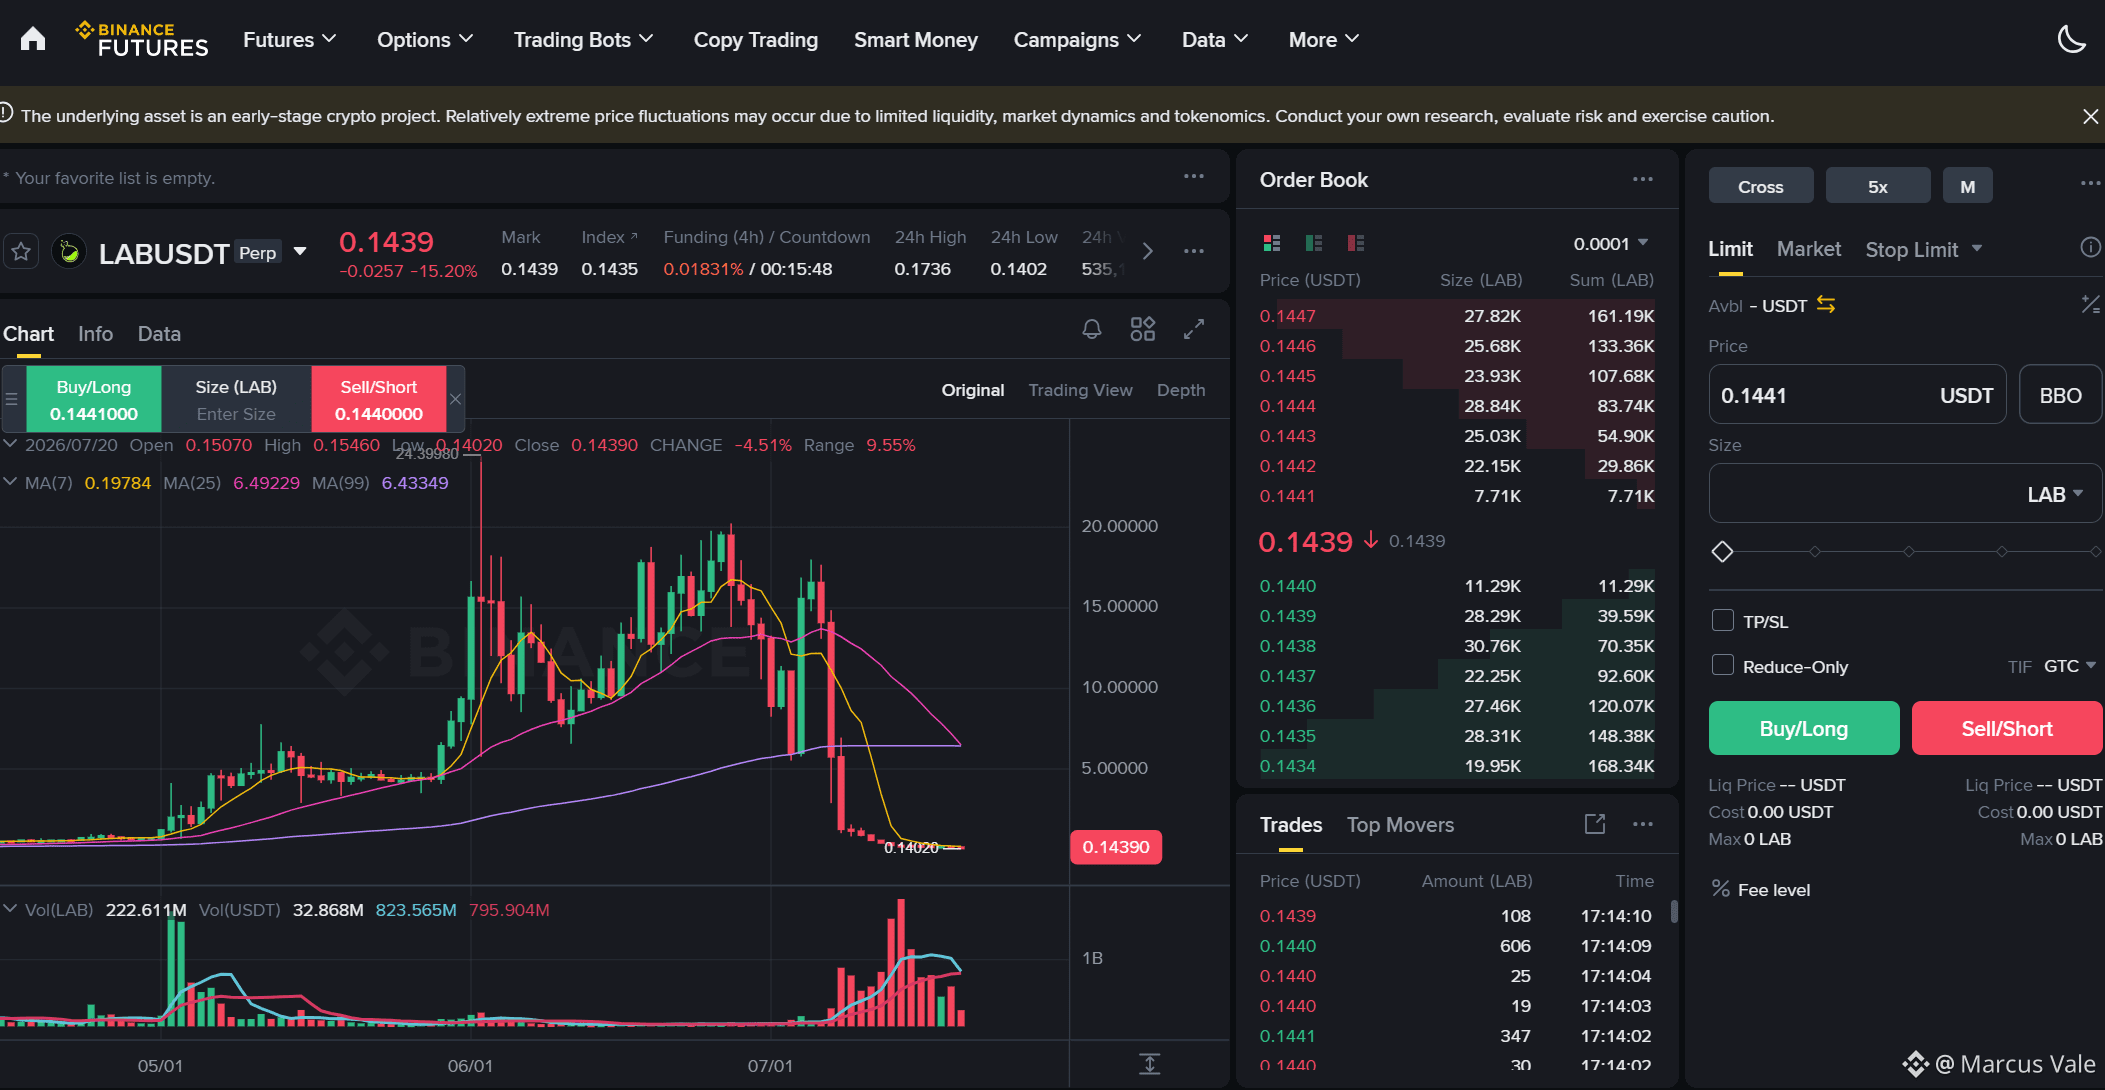Viewport: 2105px width, 1090px height.
Task: Open the order form three-dot menu
Action: coord(2090,183)
